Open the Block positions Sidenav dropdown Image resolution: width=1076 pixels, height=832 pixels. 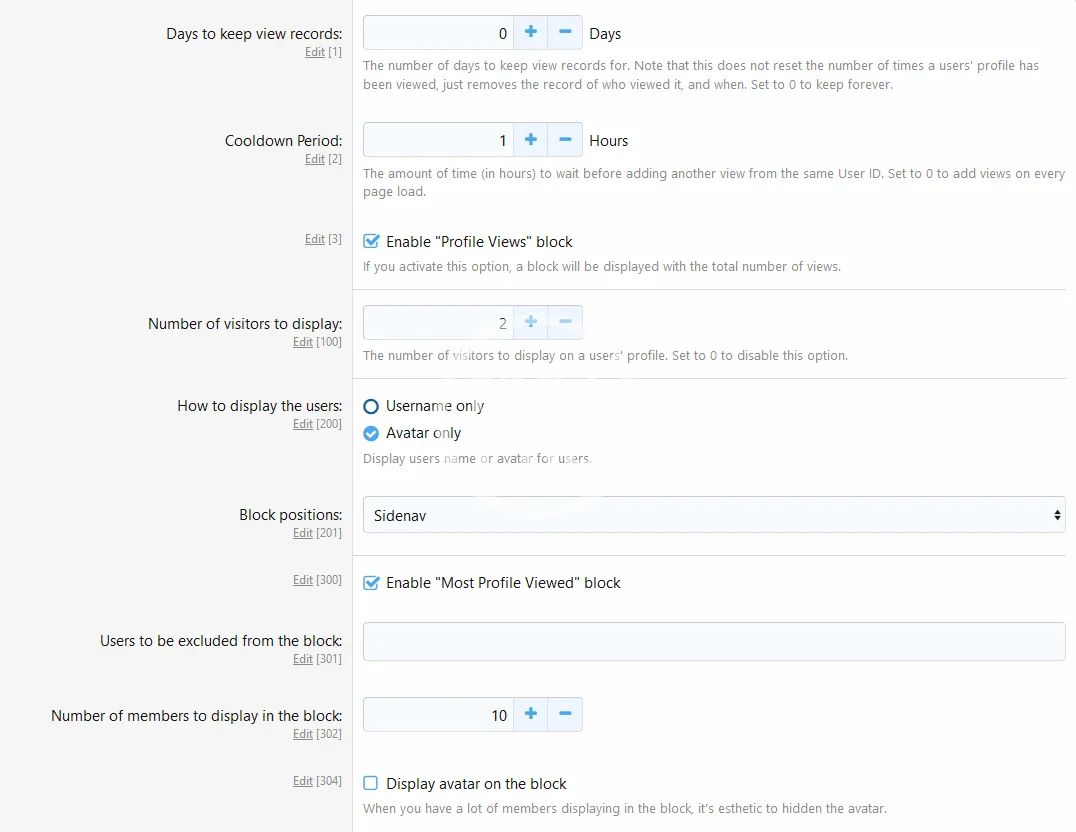point(713,515)
